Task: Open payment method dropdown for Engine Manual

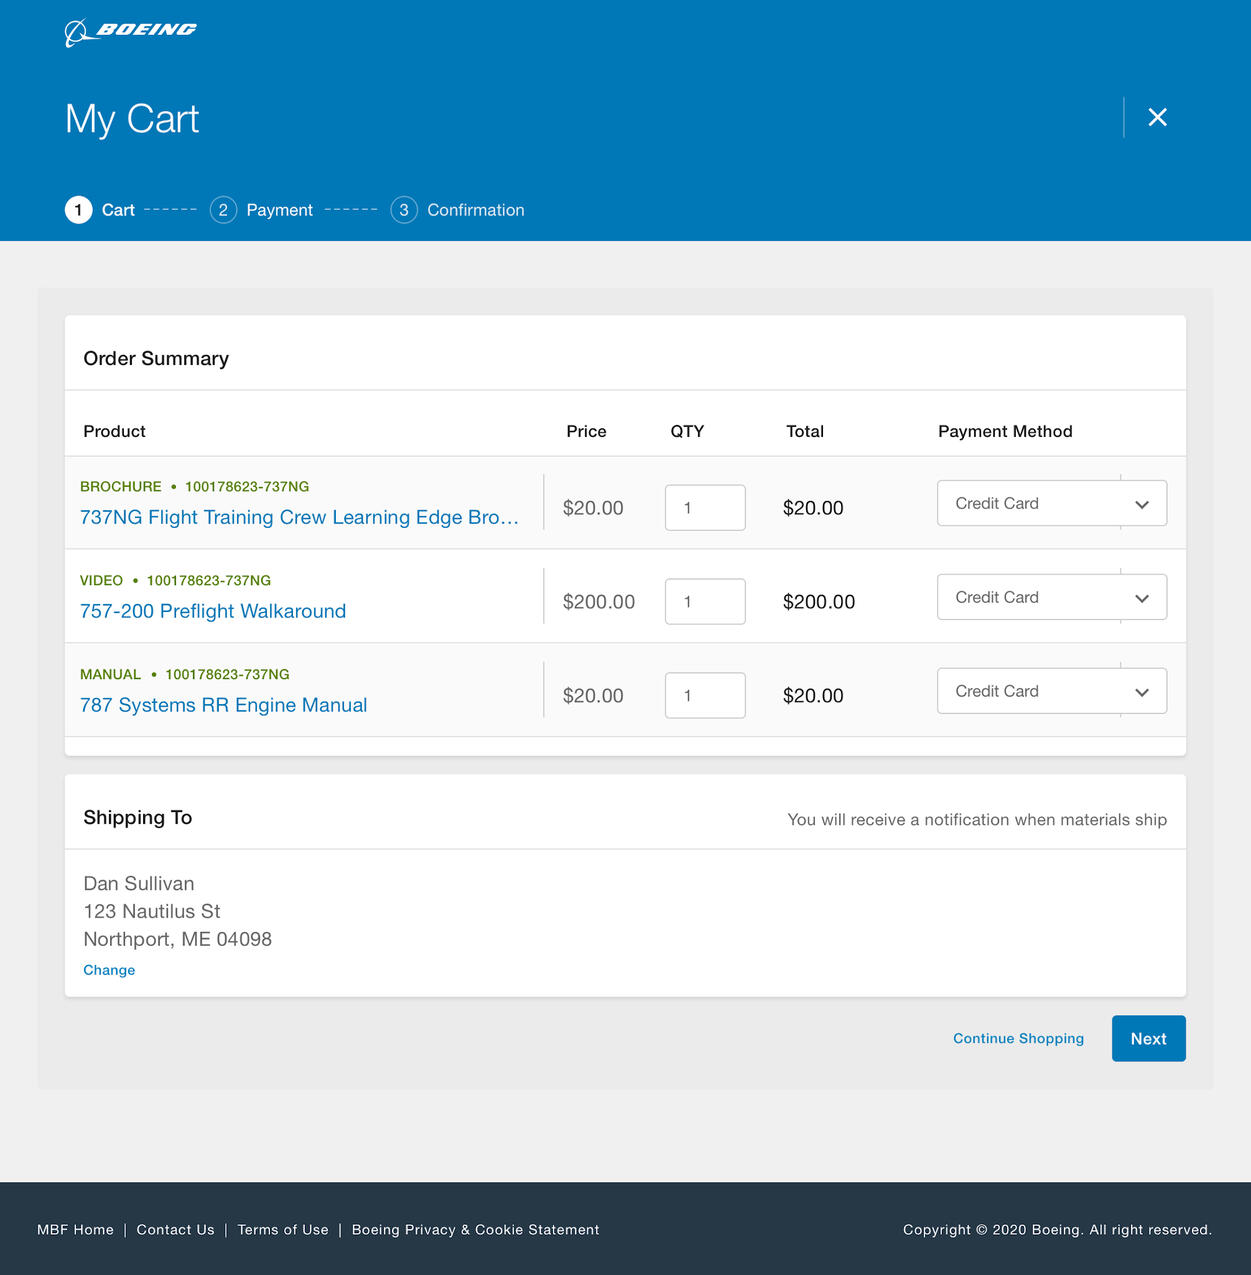Action: 1051,691
